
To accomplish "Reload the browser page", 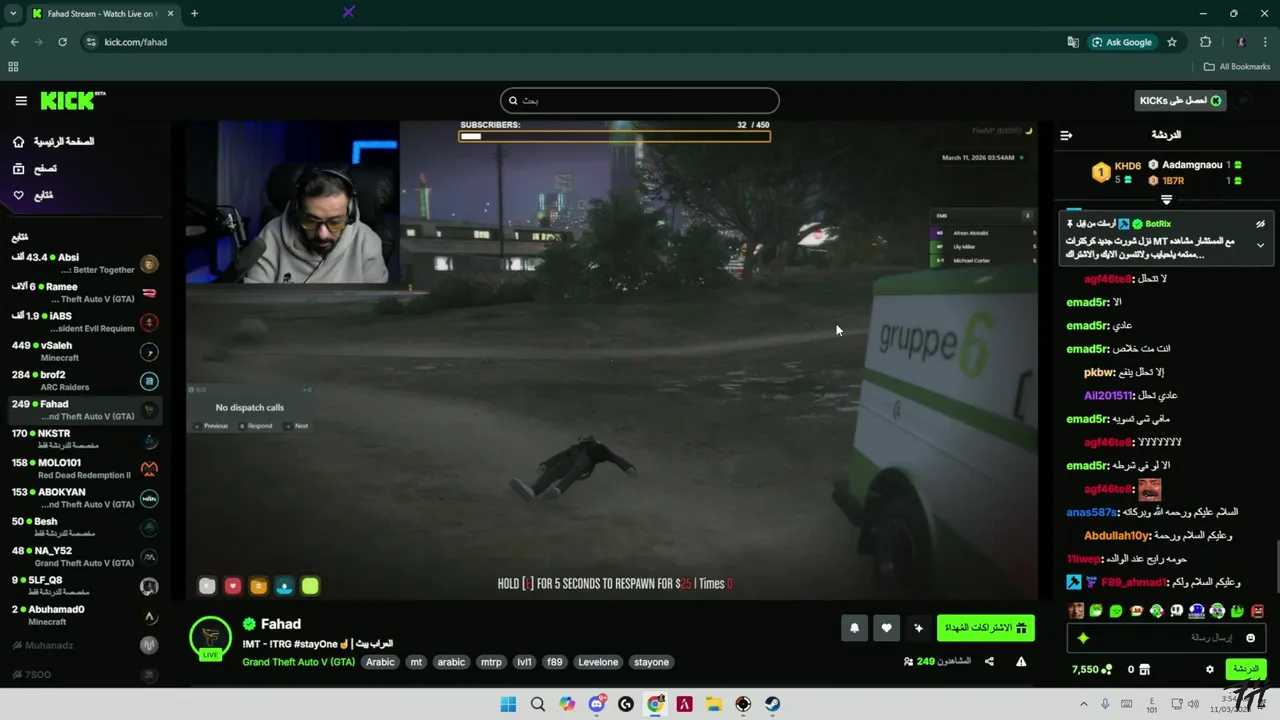I will [62, 42].
